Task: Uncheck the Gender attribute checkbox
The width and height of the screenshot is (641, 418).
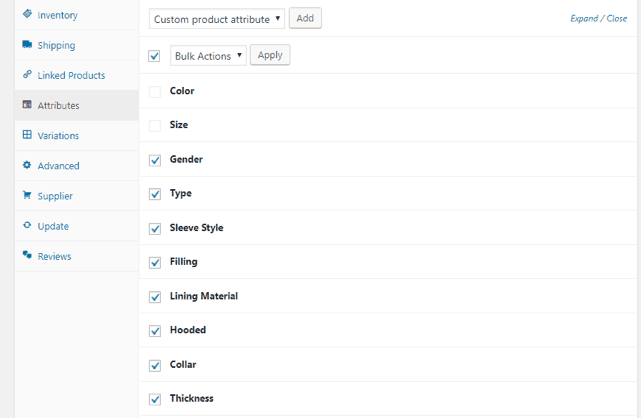Action: 155,160
